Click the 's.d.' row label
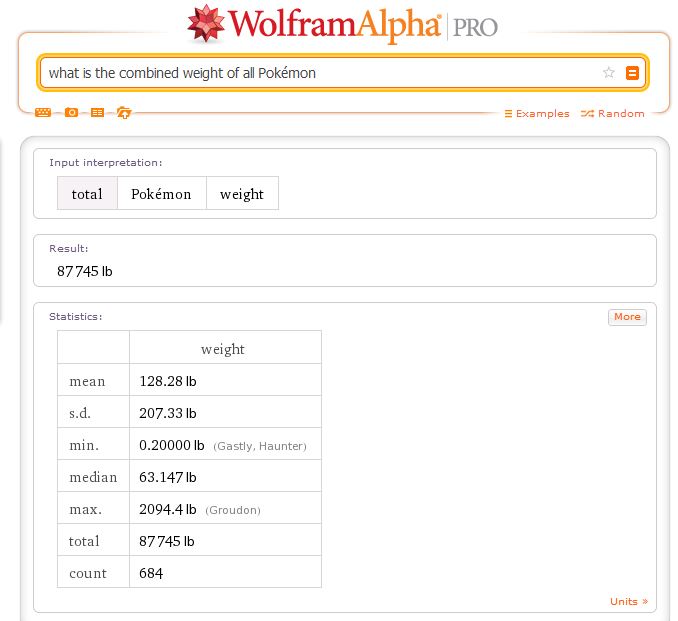This screenshot has height=621, width=678. point(80,413)
